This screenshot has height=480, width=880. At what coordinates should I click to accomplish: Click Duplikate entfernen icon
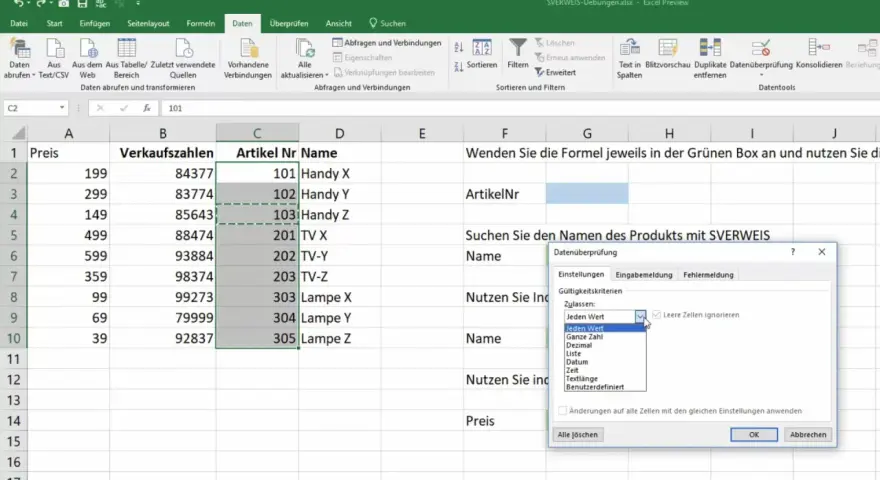click(x=710, y=49)
